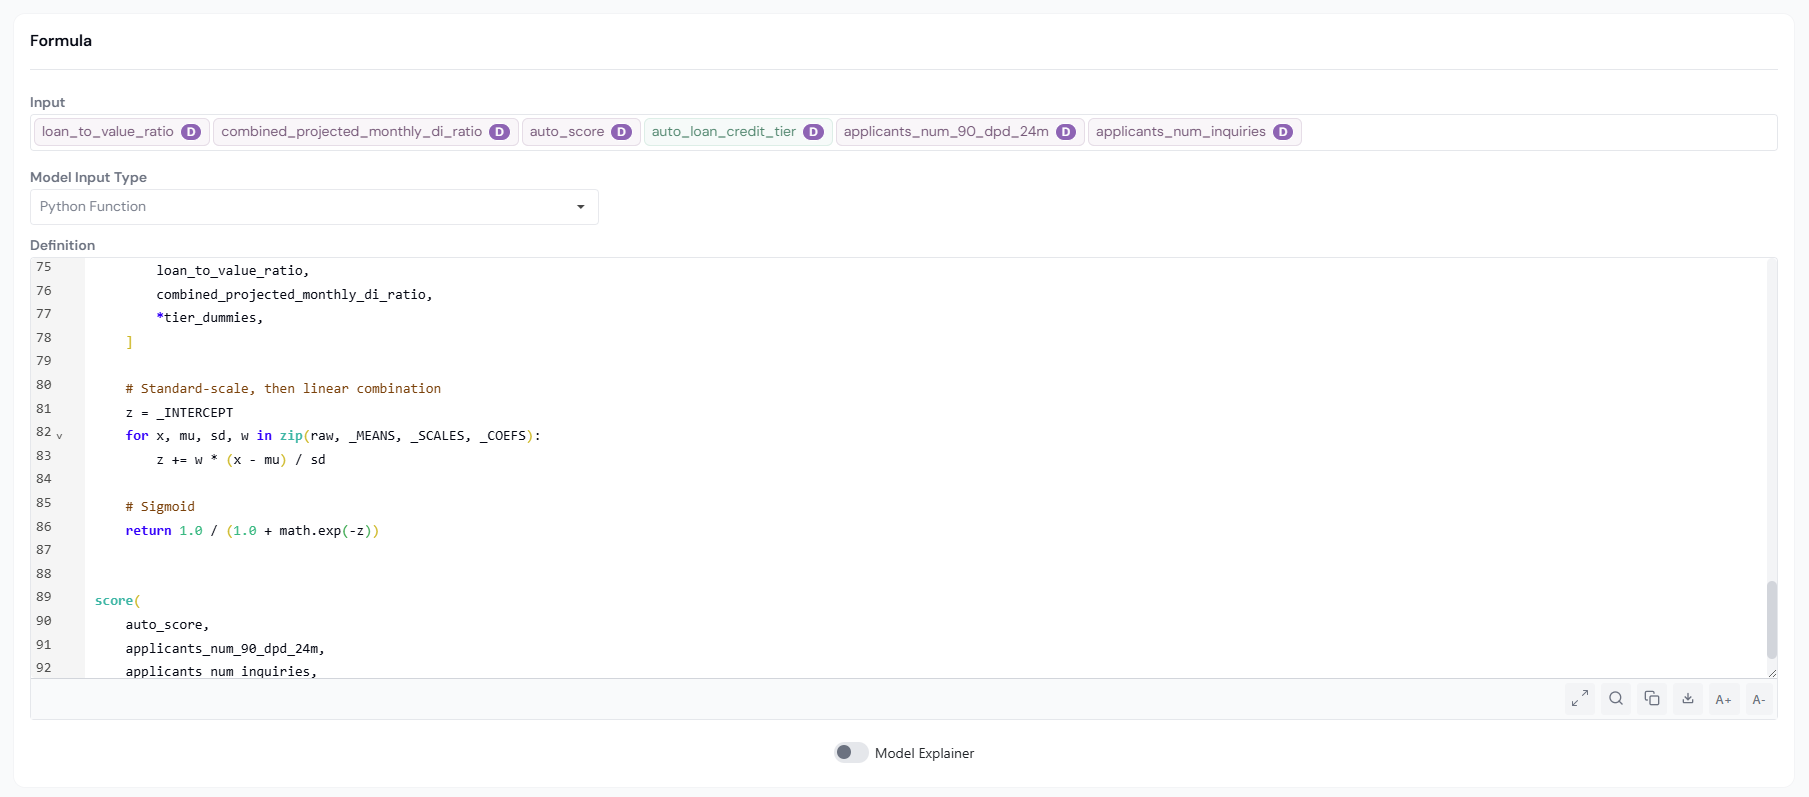The height and width of the screenshot is (797, 1809).
Task: Click the 'loan_to_value_ratio,' code on line 75
Action: [x=233, y=270]
